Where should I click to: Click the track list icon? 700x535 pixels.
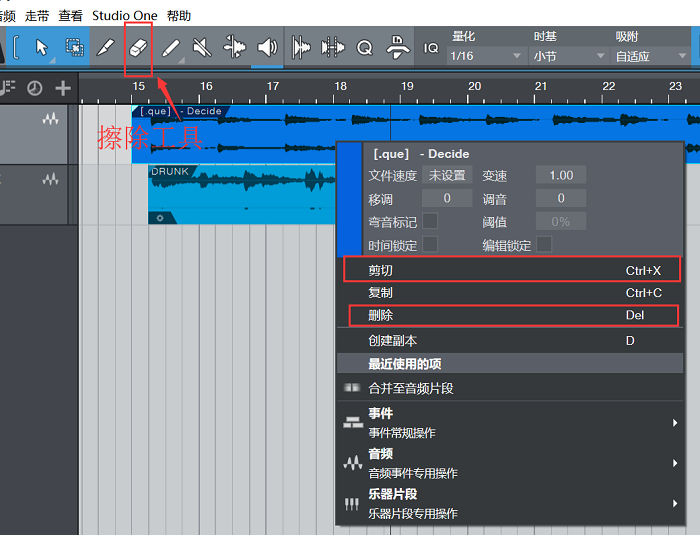8,88
